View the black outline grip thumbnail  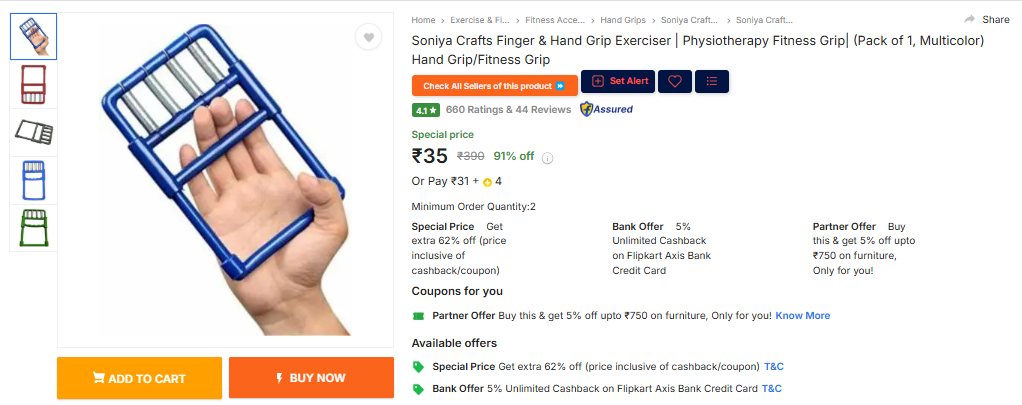tap(33, 132)
